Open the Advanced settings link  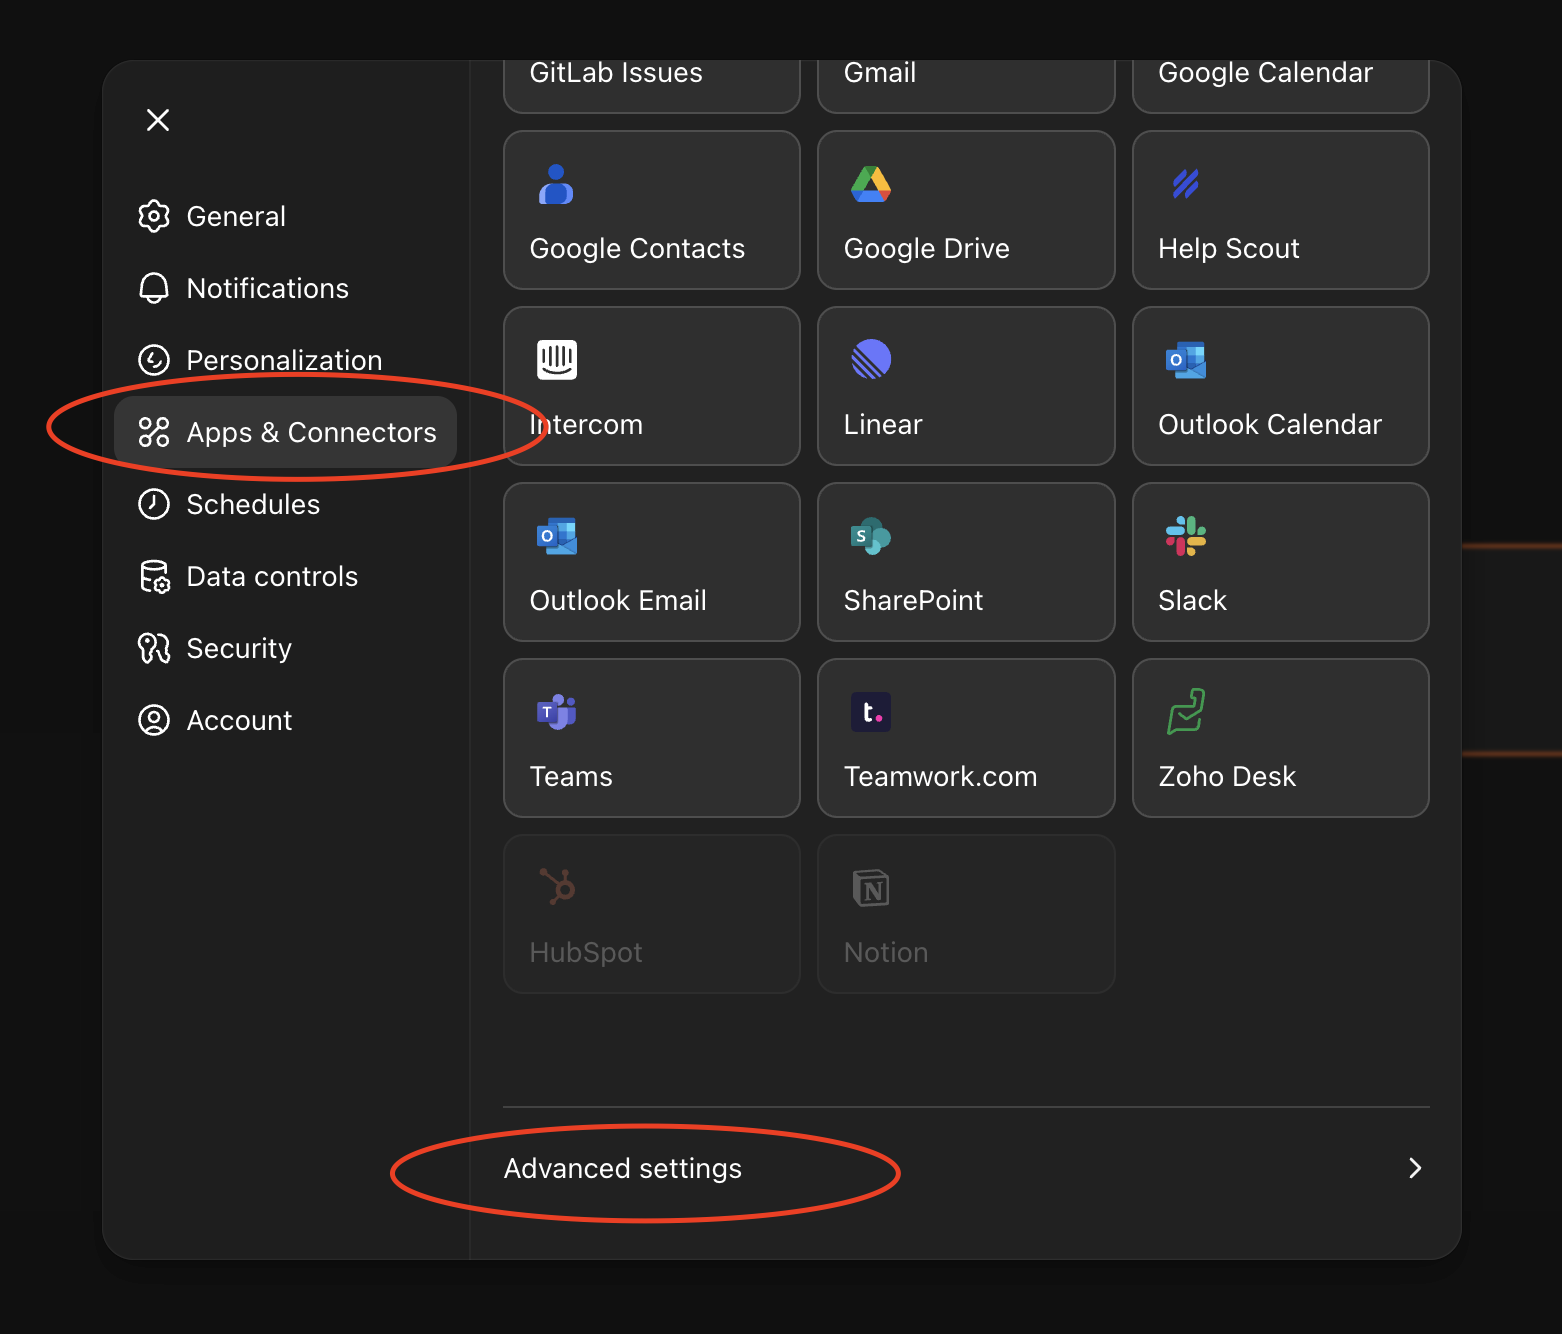[x=622, y=1167]
